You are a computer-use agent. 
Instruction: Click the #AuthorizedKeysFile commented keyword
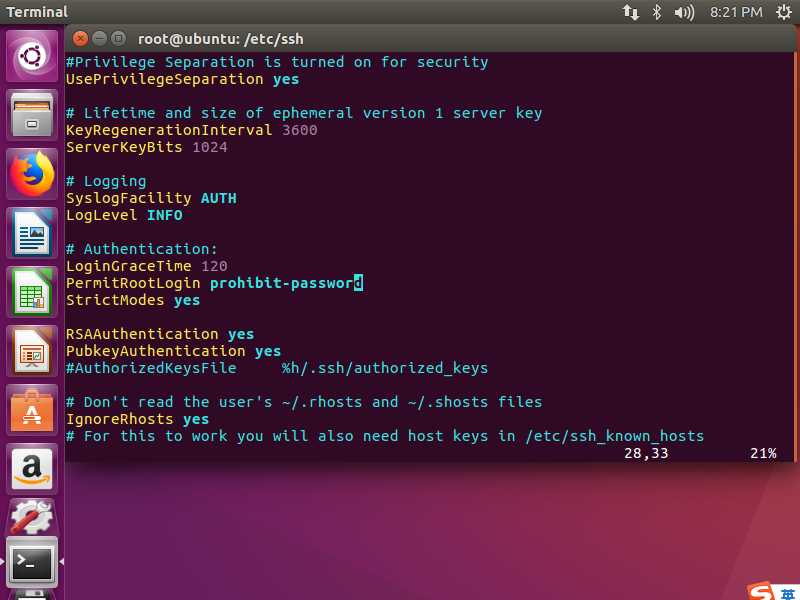click(151, 368)
